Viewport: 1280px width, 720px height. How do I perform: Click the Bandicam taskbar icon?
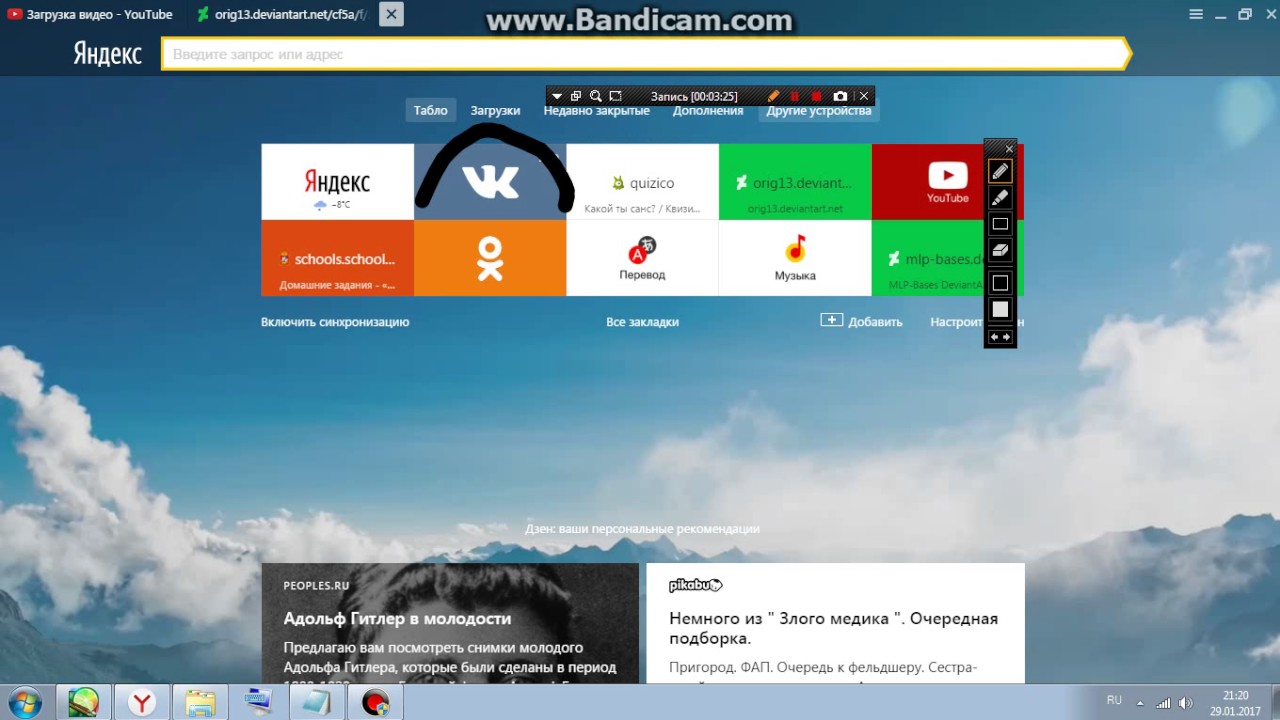(376, 703)
